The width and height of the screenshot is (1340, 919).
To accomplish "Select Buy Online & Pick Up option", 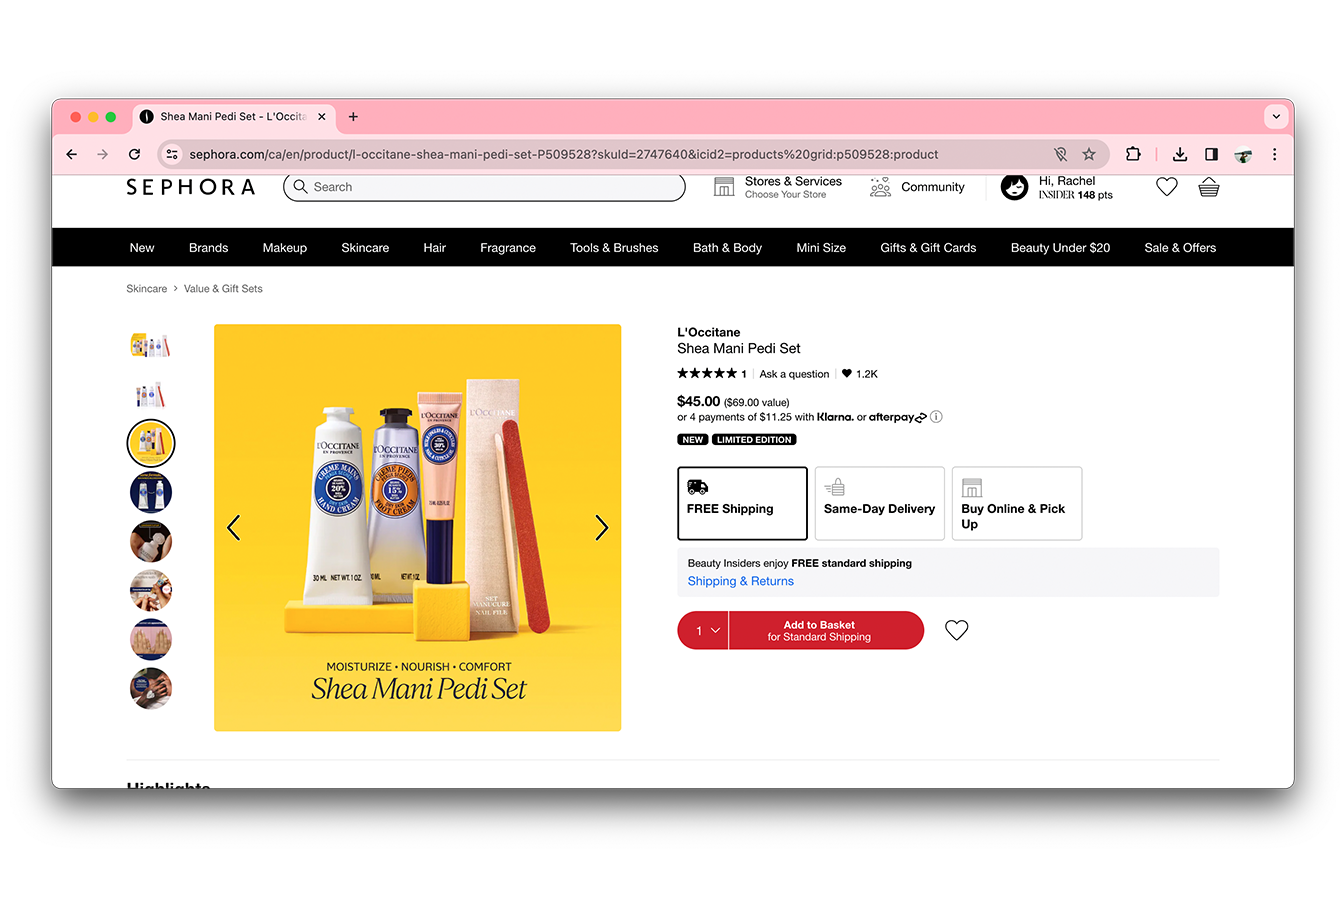I will [1016, 504].
